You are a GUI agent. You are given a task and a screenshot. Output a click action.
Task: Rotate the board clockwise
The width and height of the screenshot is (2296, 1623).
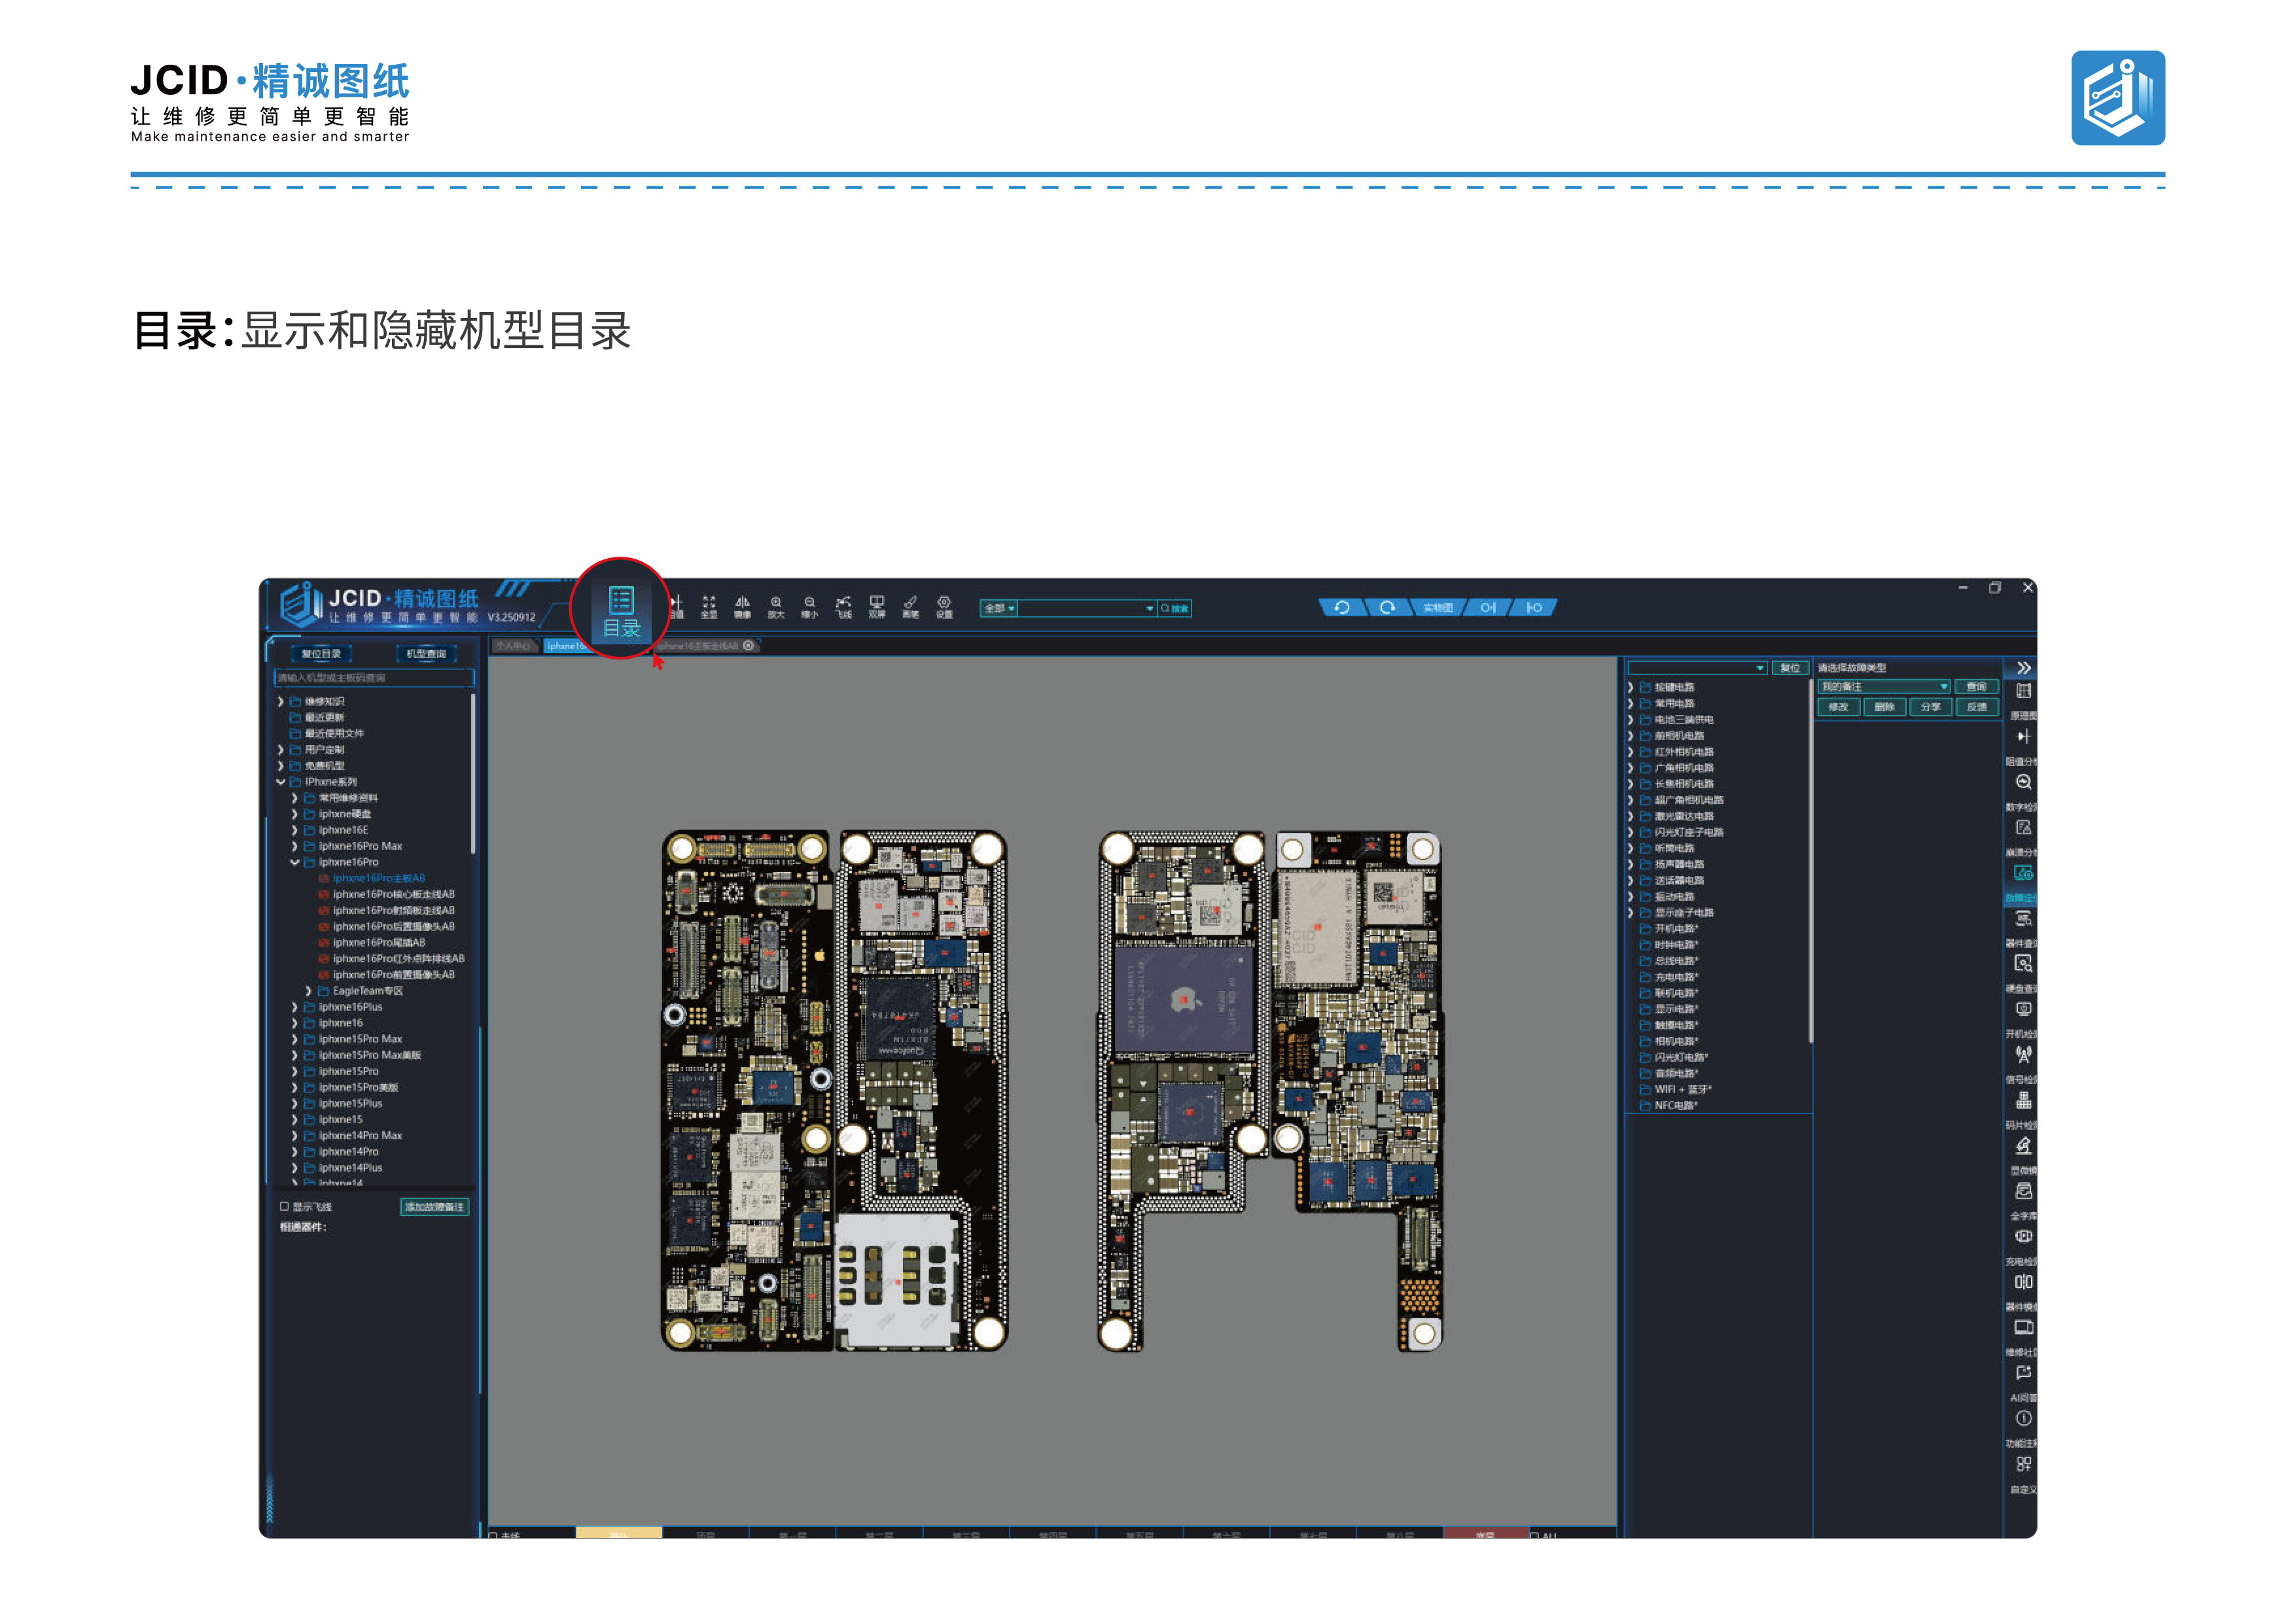[x=1387, y=607]
